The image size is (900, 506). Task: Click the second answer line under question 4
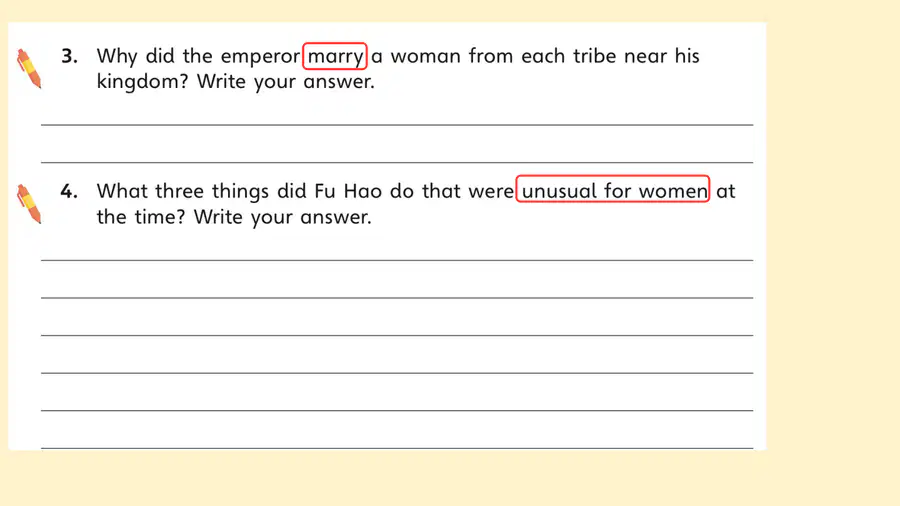tap(397, 298)
